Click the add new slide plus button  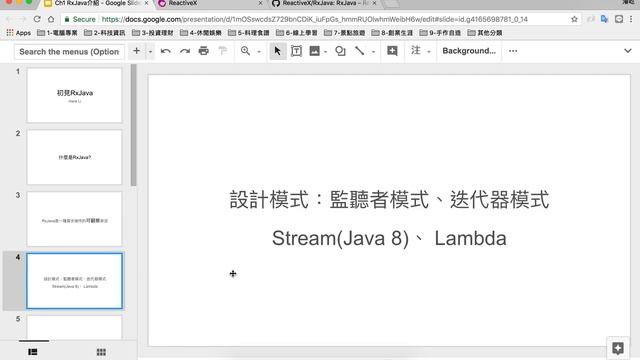(x=136, y=51)
